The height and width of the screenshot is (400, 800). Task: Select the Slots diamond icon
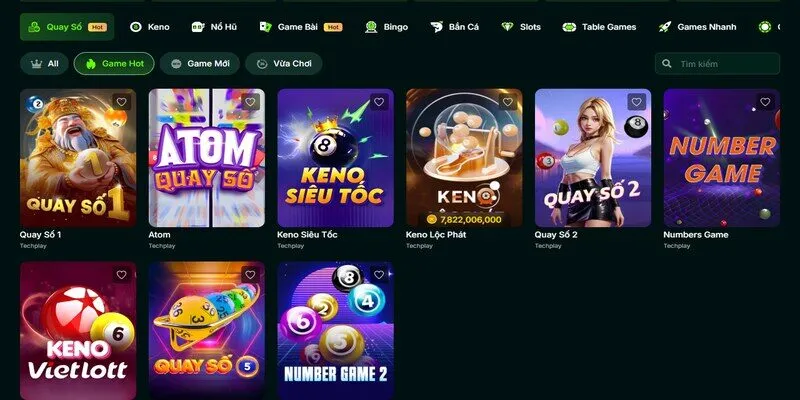(x=507, y=27)
